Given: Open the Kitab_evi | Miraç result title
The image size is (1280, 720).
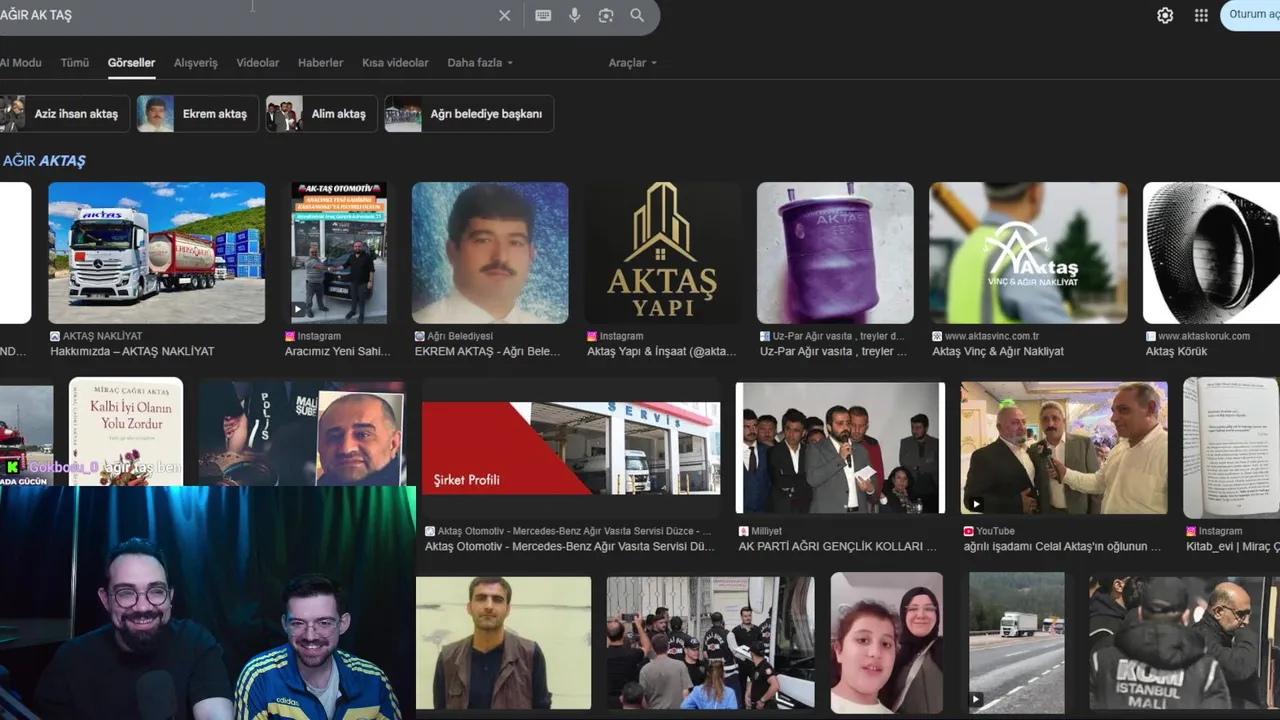Looking at the screenshot, I should [x=1233, y=547].
